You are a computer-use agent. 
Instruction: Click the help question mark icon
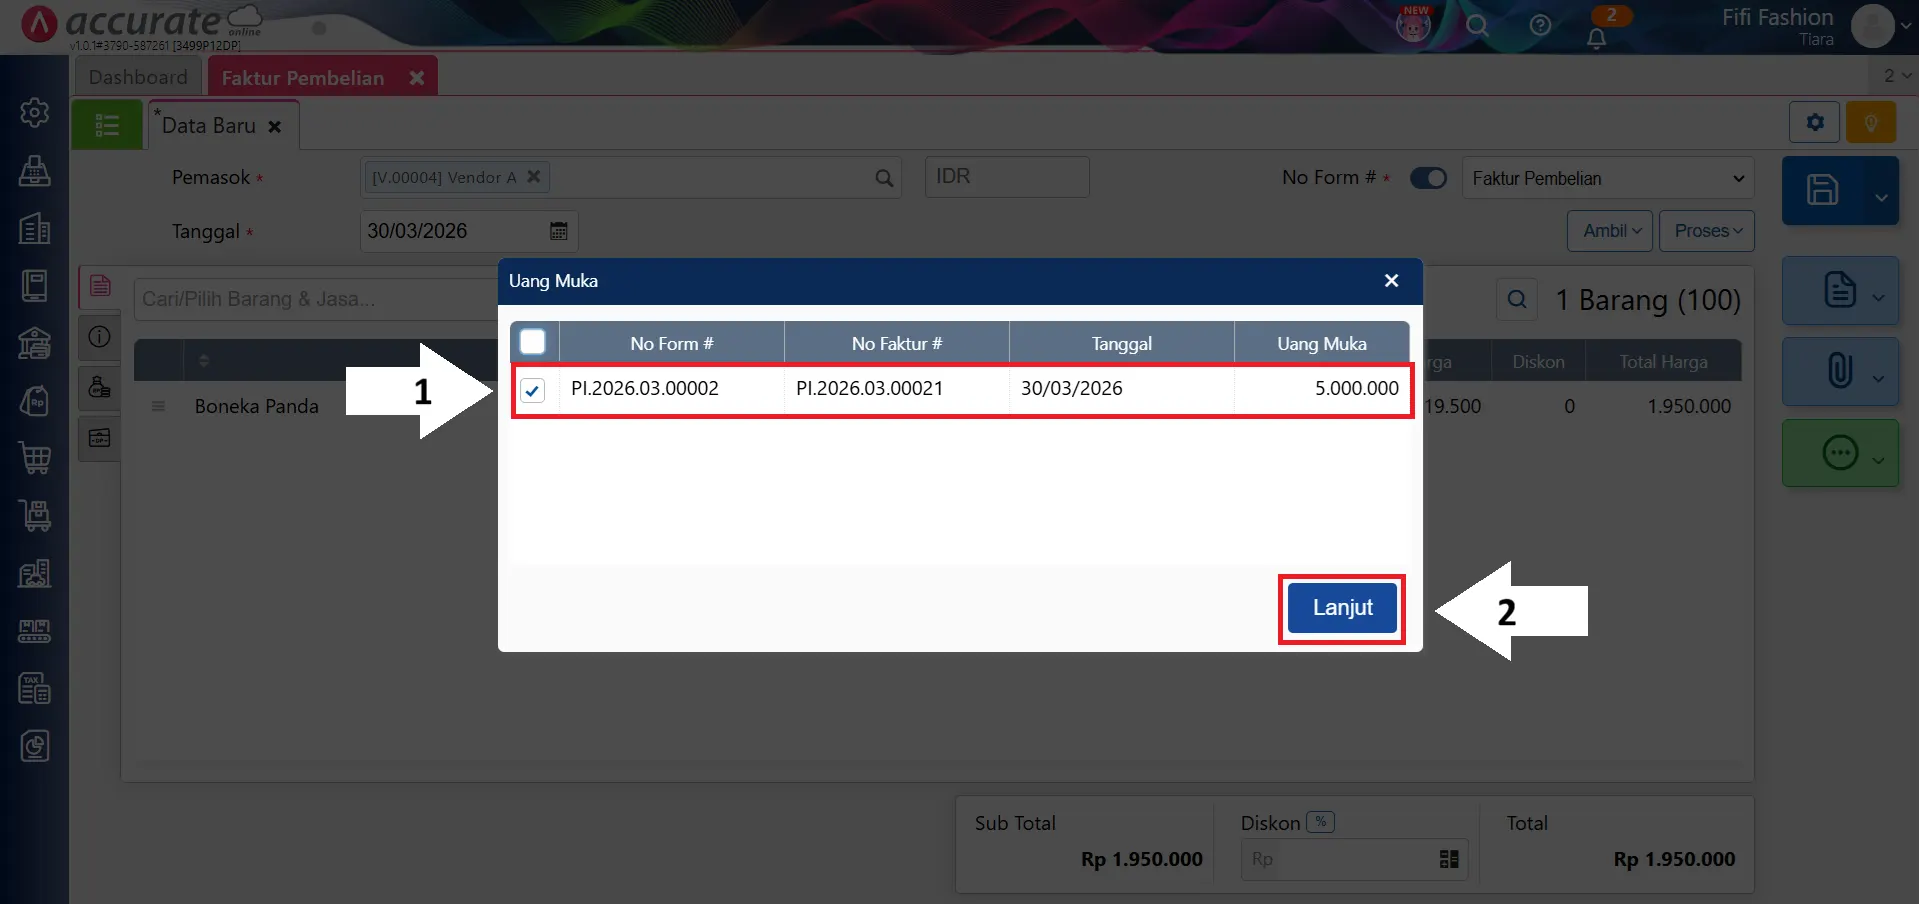1540,25
